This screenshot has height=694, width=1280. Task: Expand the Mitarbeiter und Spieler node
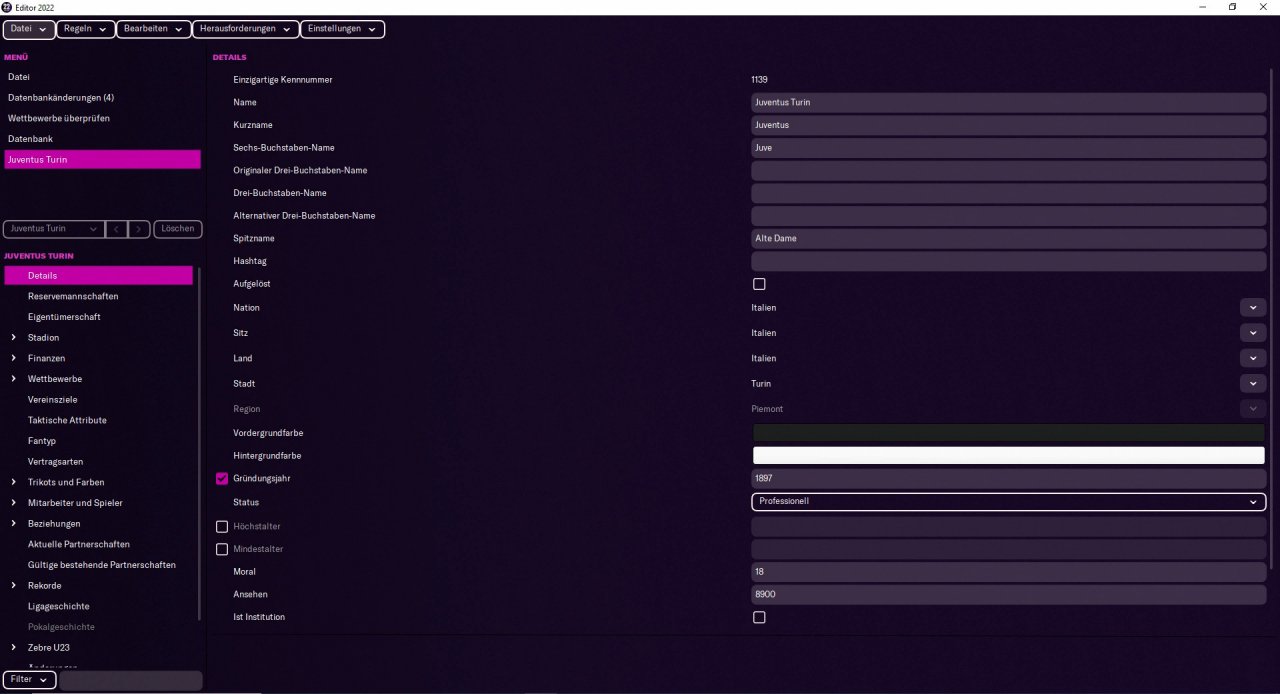click(13, 503)
